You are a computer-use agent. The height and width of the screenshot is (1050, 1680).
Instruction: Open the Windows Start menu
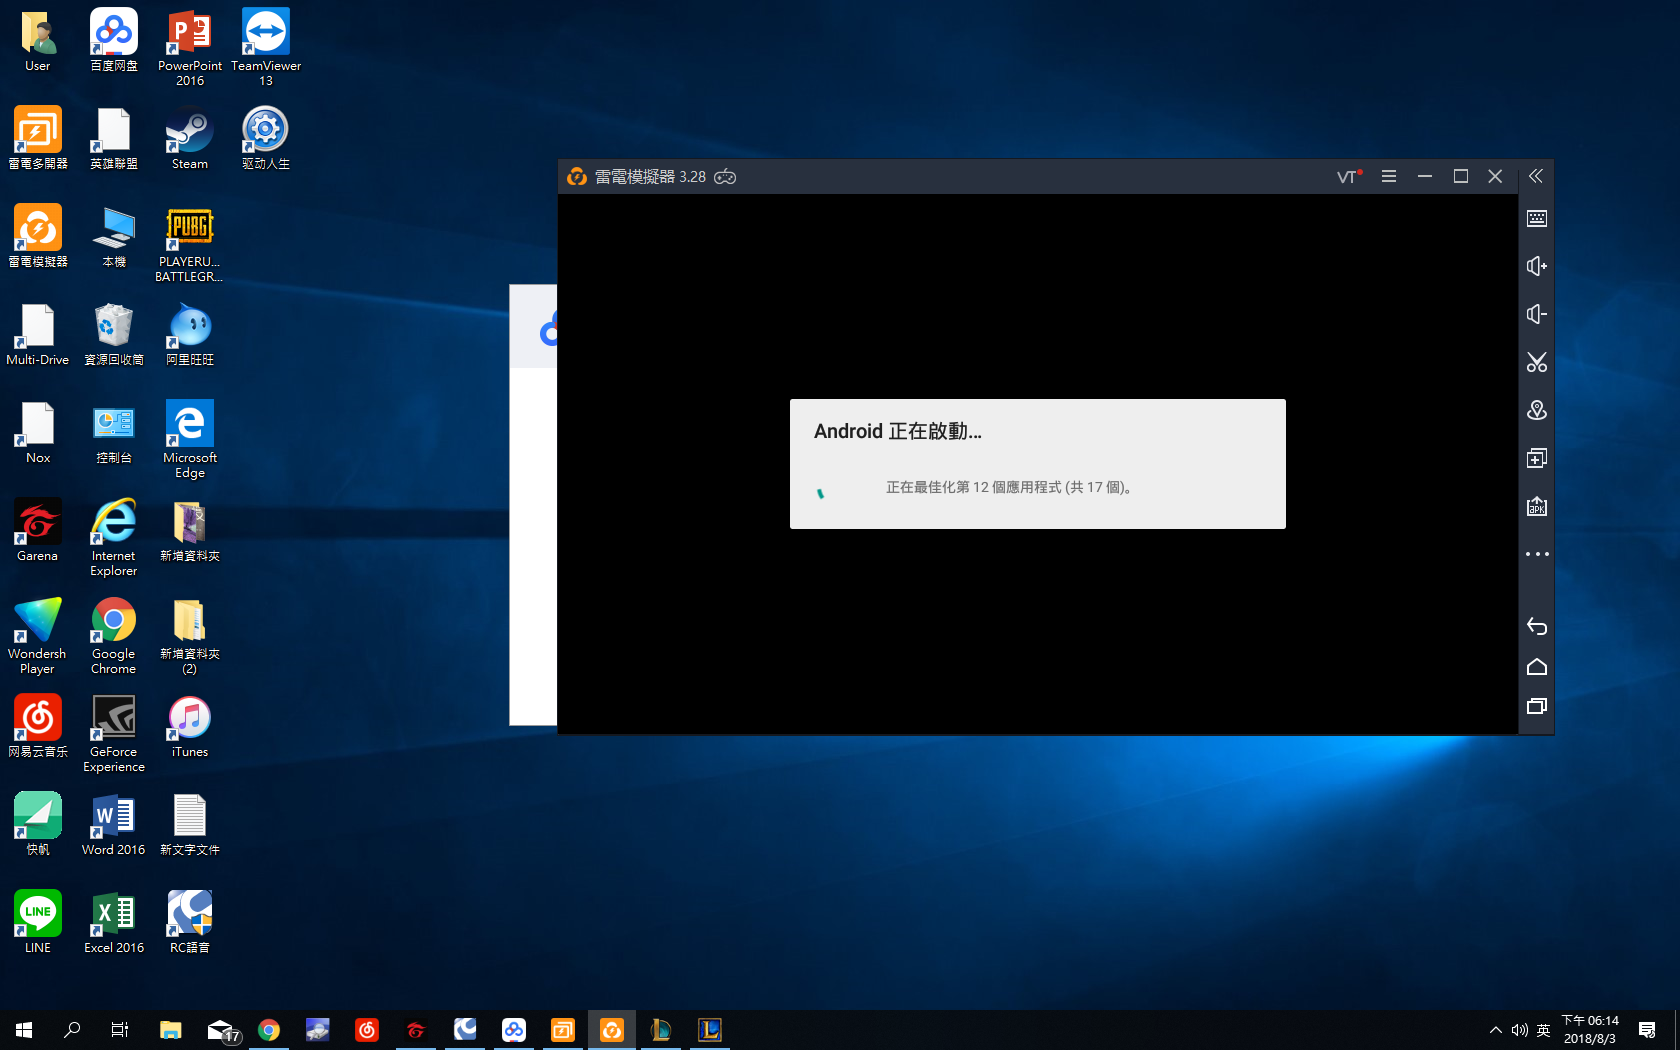tap(24, 1030)
